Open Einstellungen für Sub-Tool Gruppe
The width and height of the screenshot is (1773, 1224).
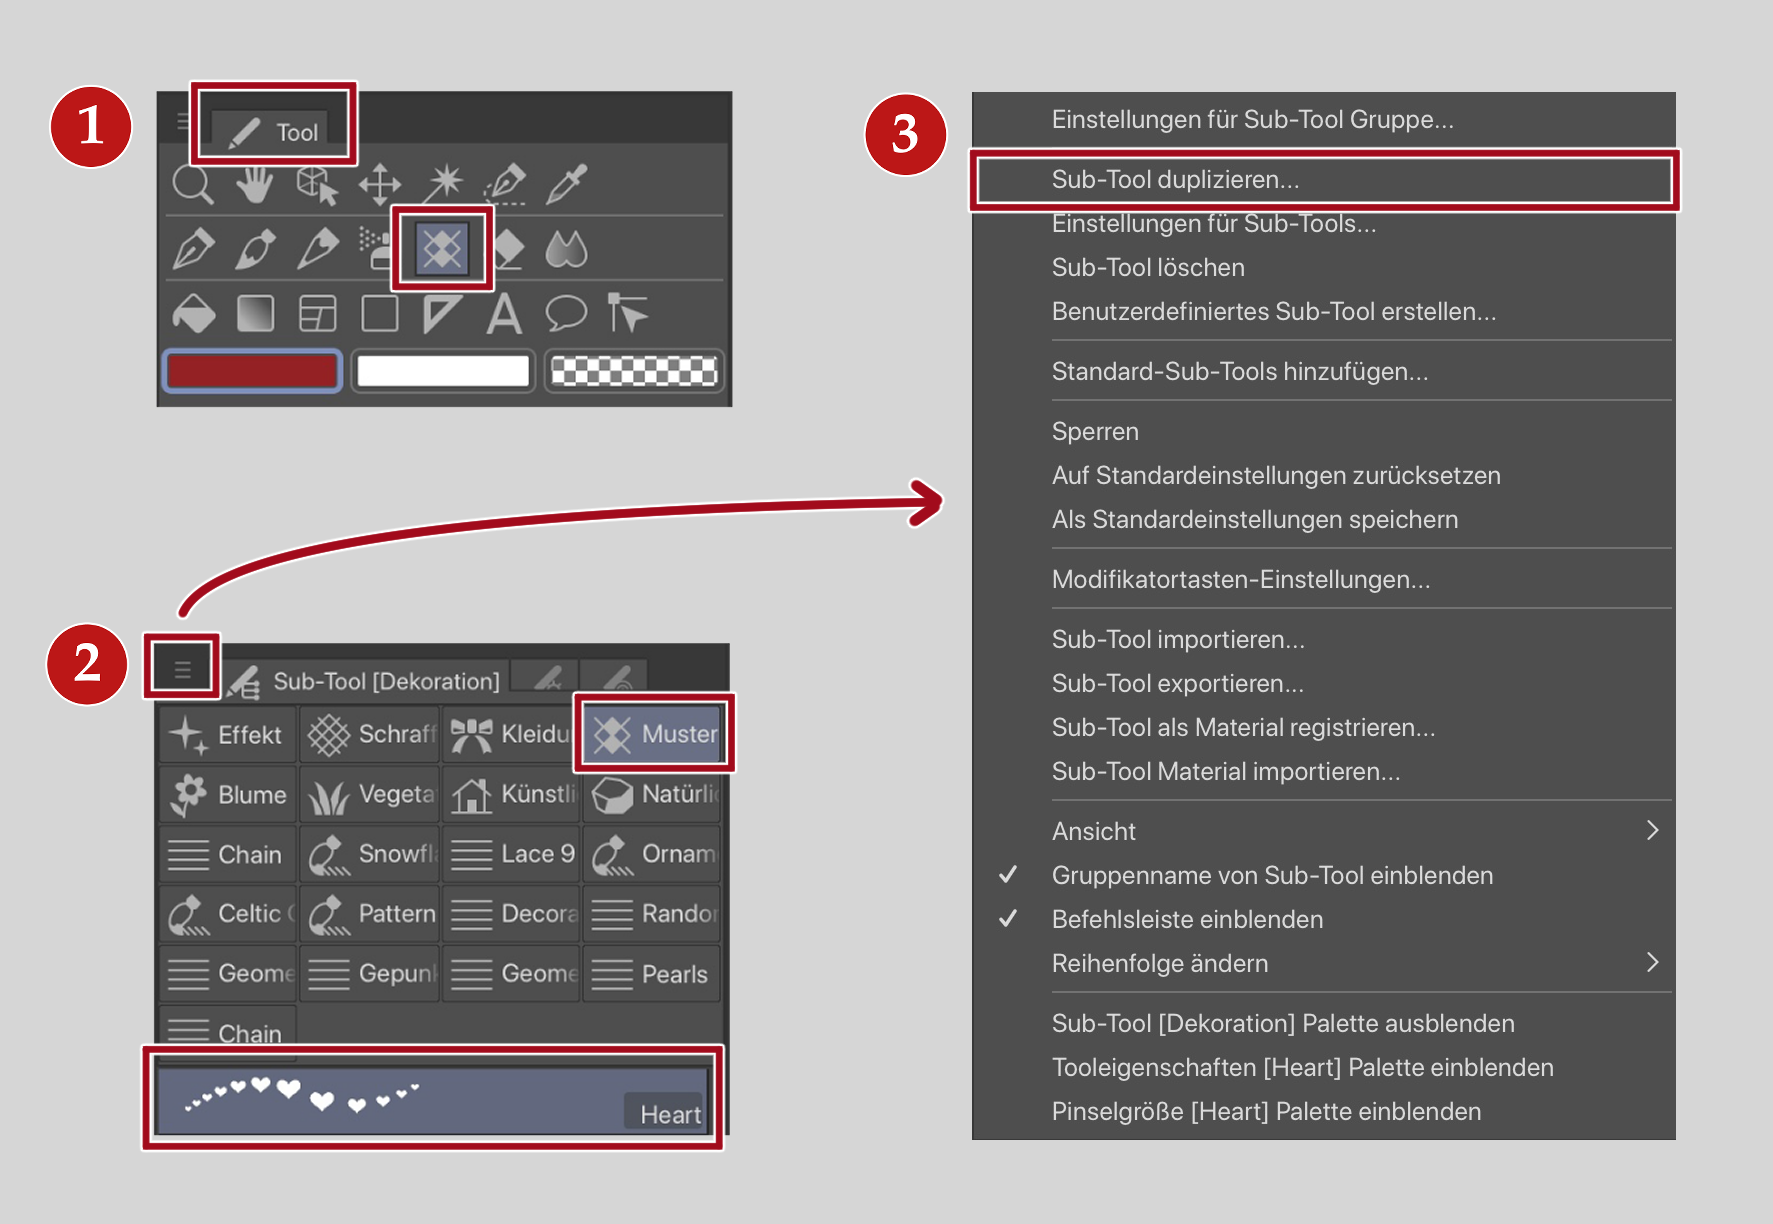click(1323, 120)
